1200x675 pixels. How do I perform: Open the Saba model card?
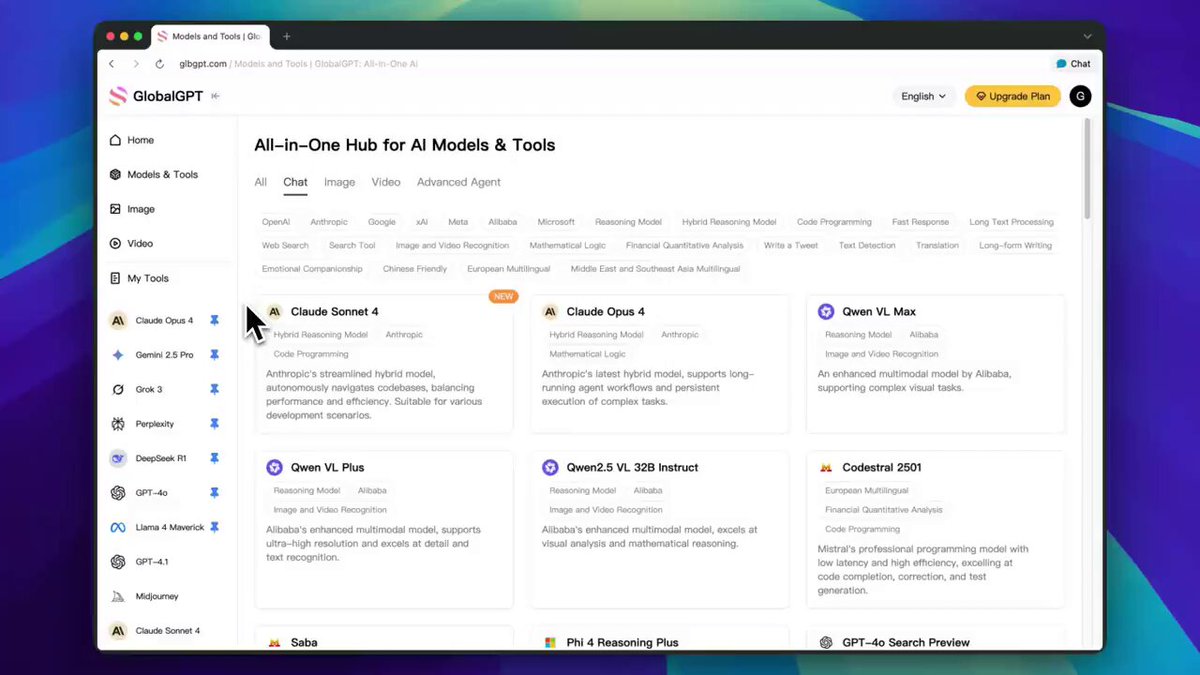[x=384, y=639]
